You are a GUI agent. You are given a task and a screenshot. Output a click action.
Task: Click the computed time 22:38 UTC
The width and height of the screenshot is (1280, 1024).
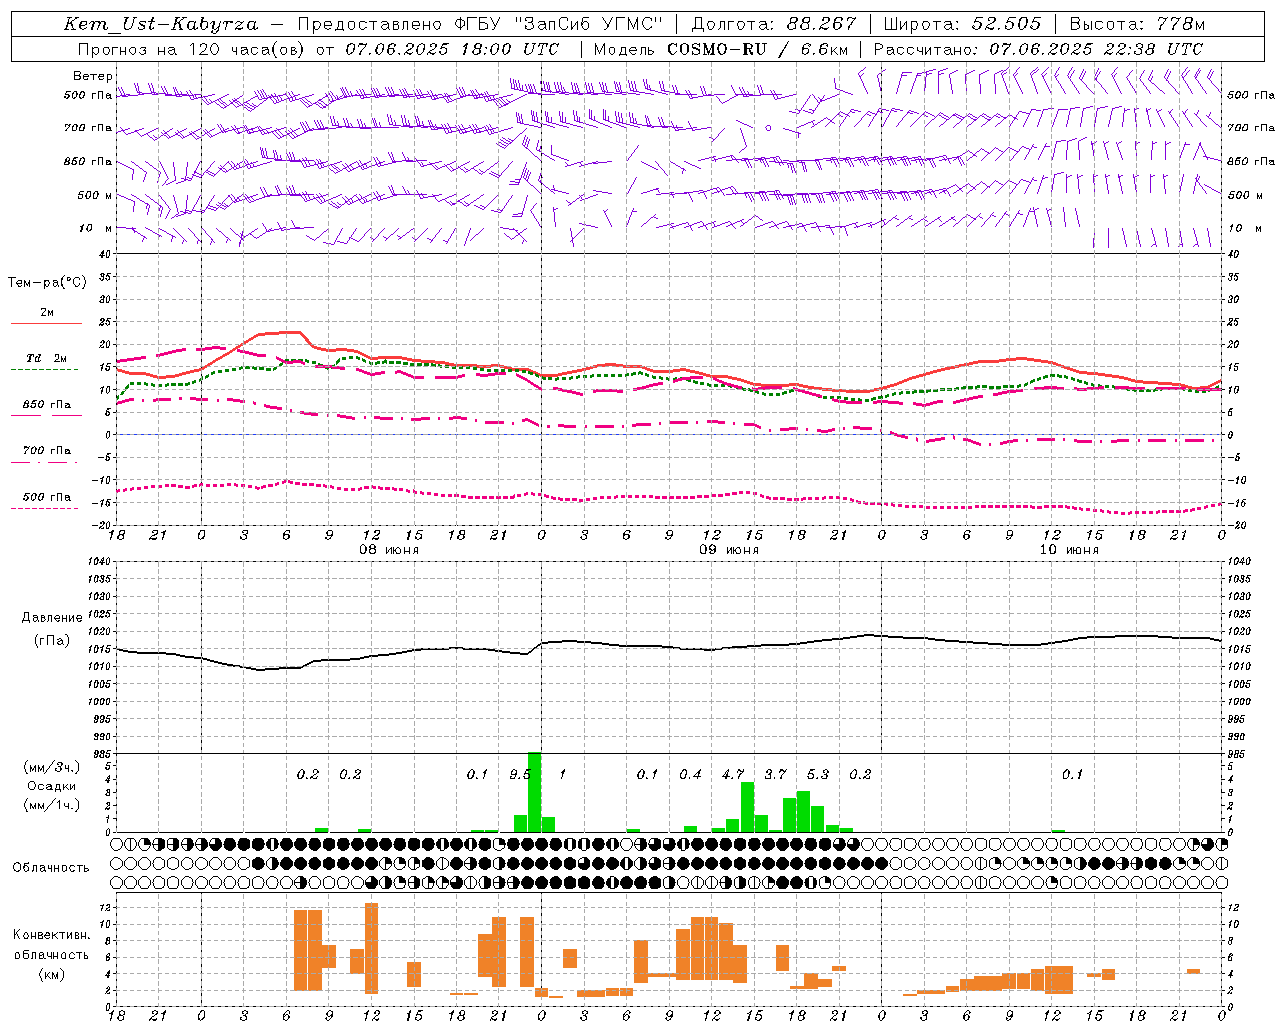point(1153,49)
